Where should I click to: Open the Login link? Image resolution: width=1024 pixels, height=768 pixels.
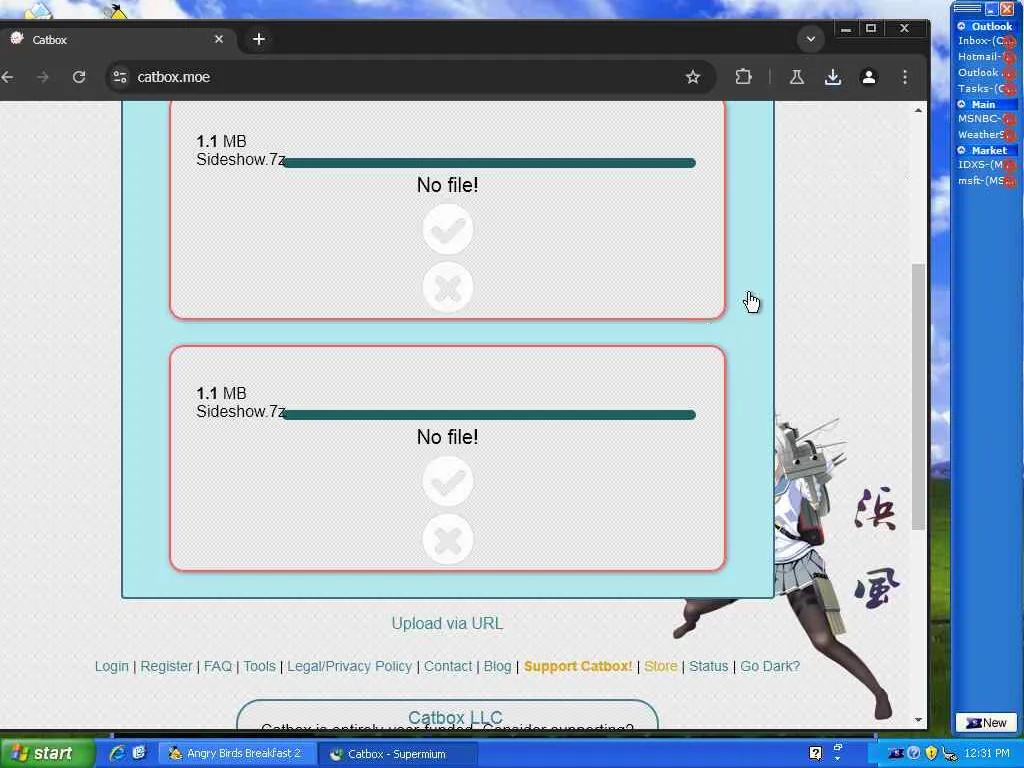pos(112,666)
